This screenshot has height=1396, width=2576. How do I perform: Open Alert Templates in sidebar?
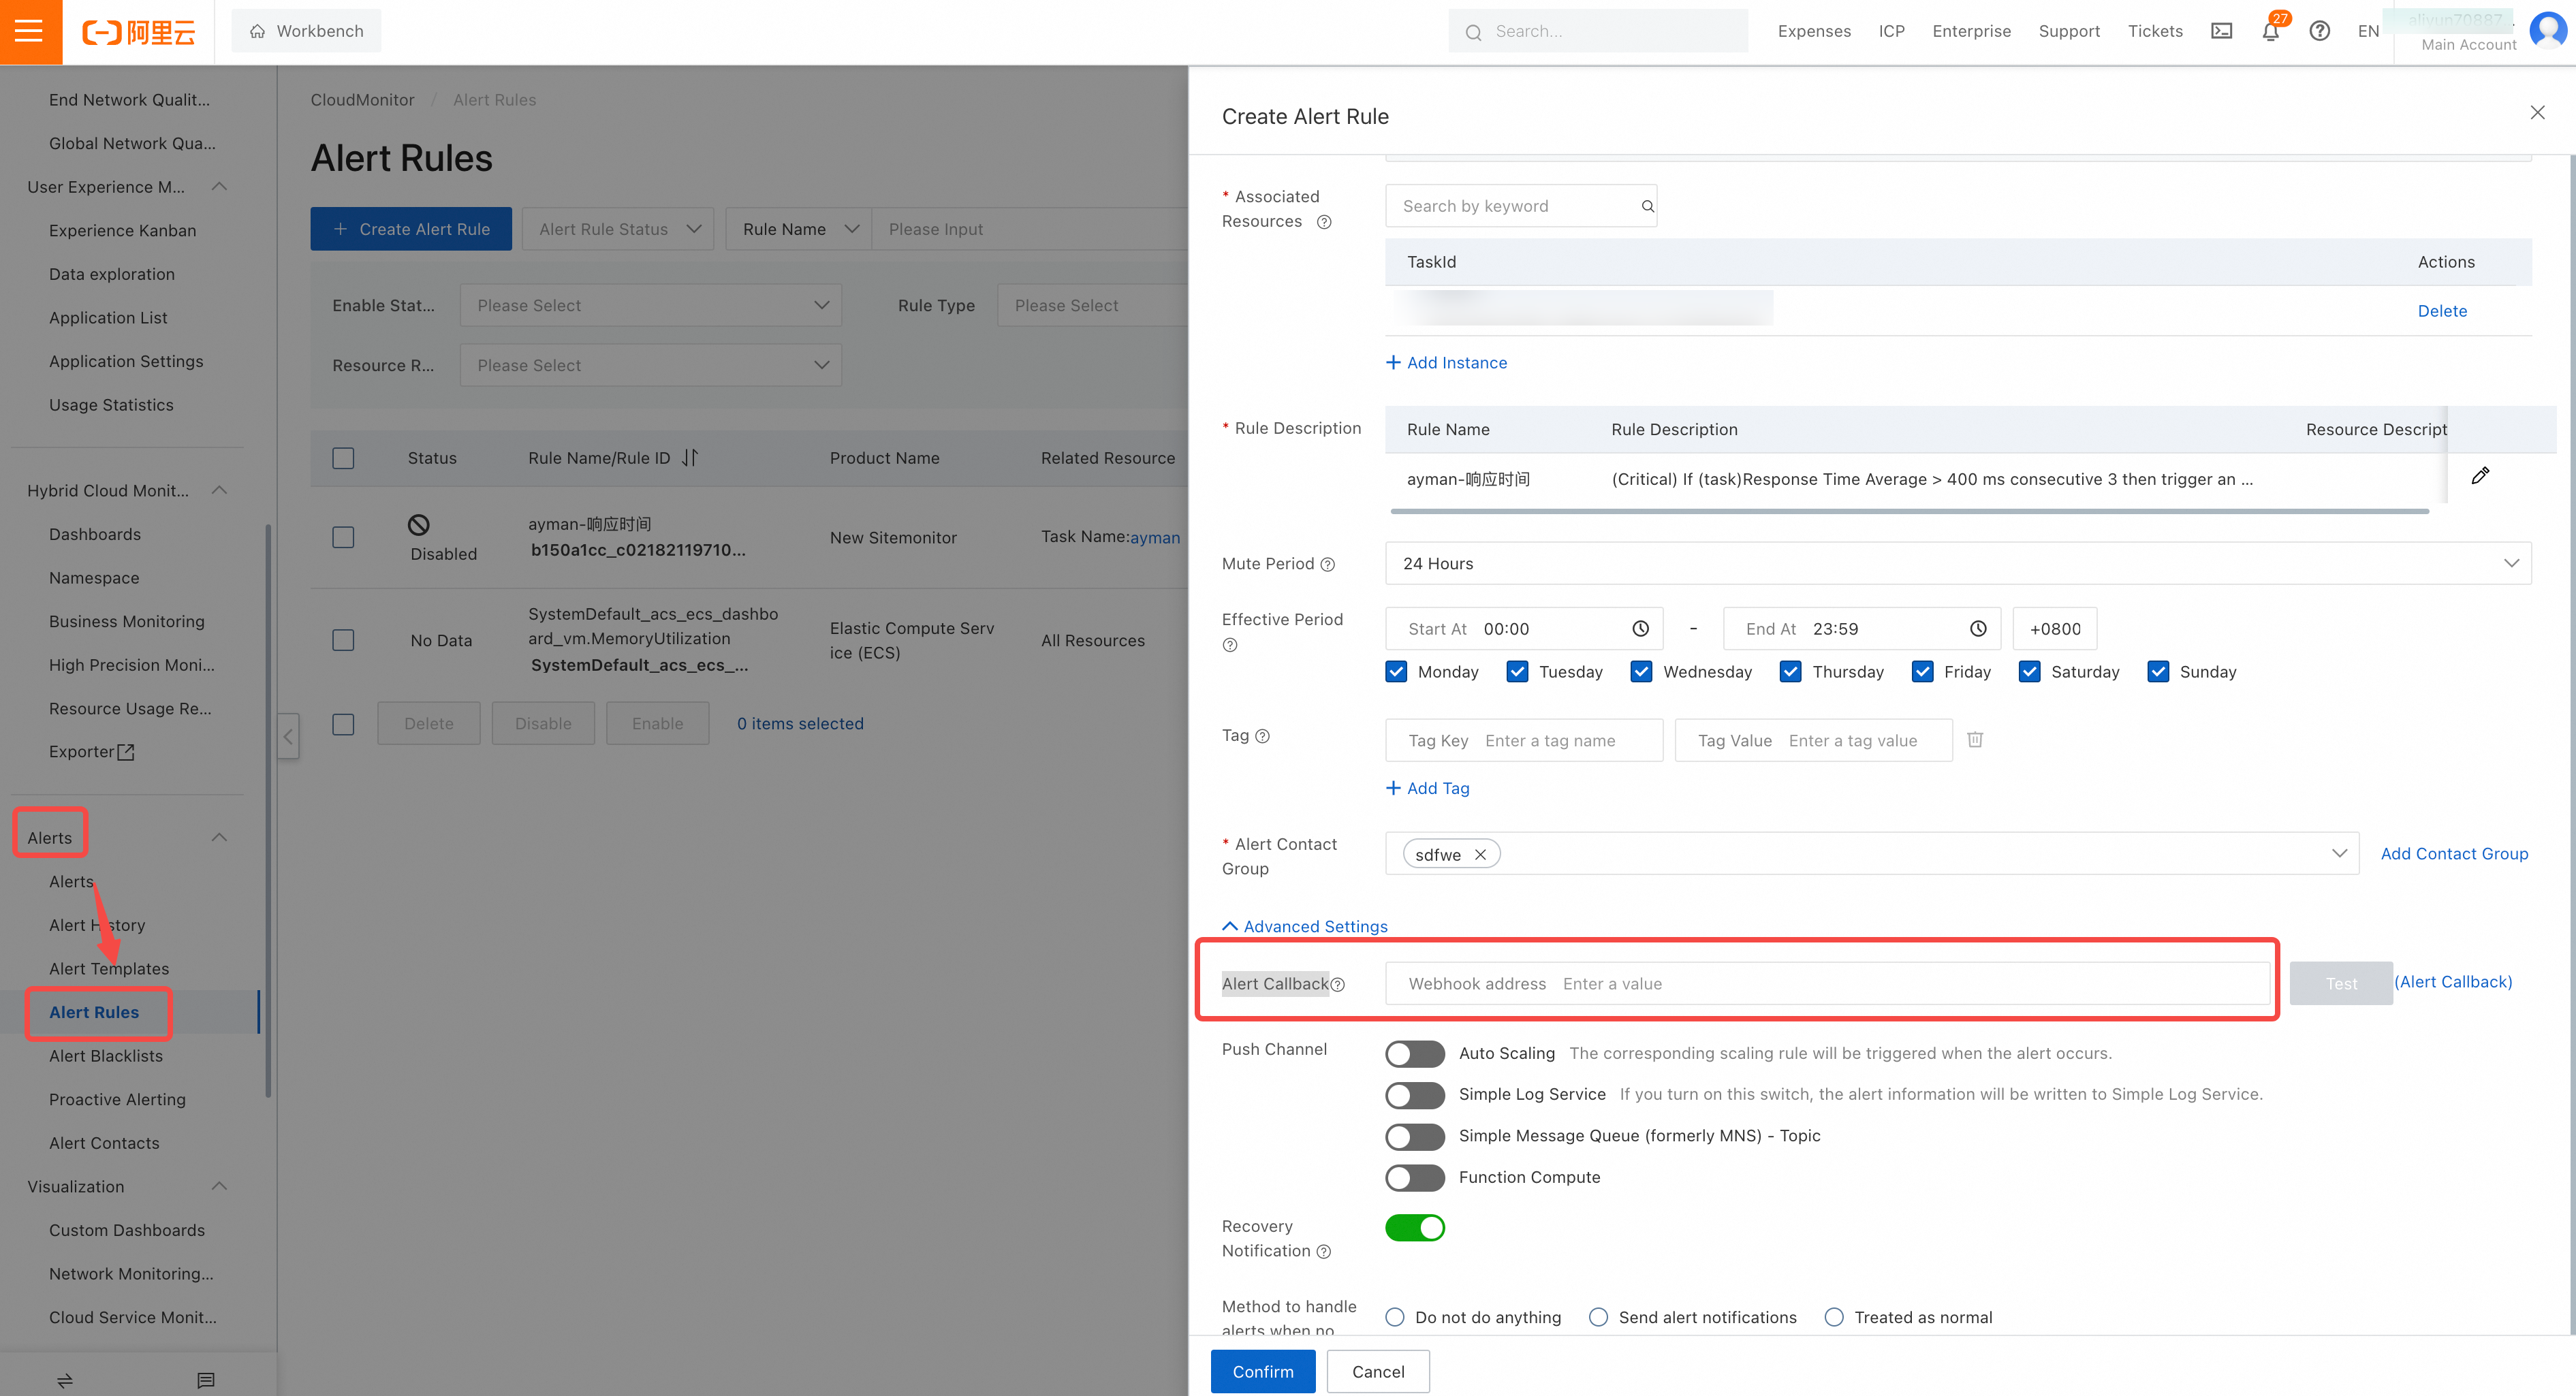tap(109, 968)
